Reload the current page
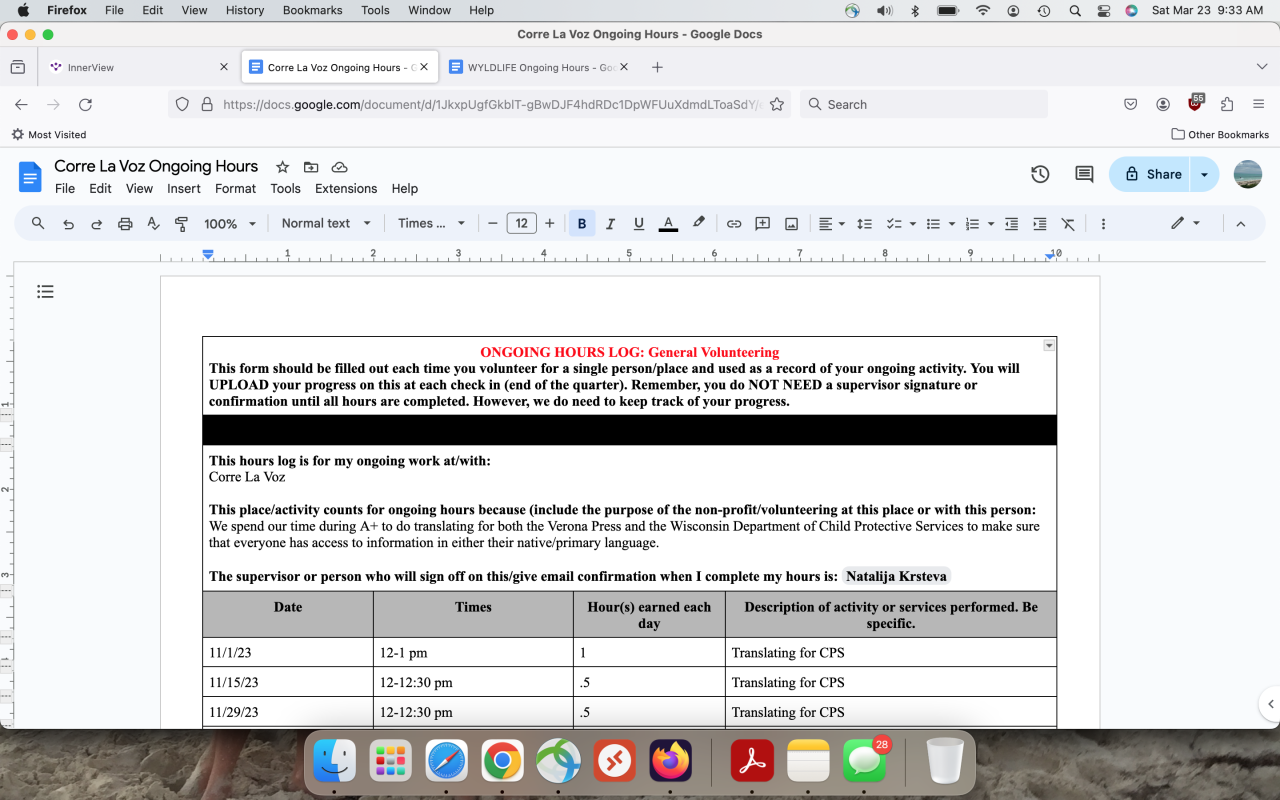 [85, 104]
